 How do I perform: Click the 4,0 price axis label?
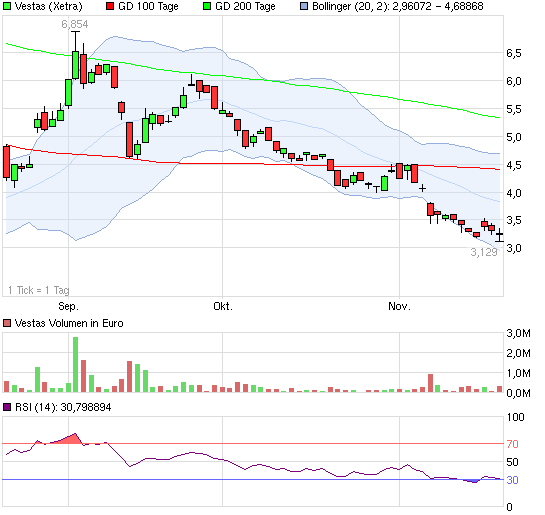(514, 193)
